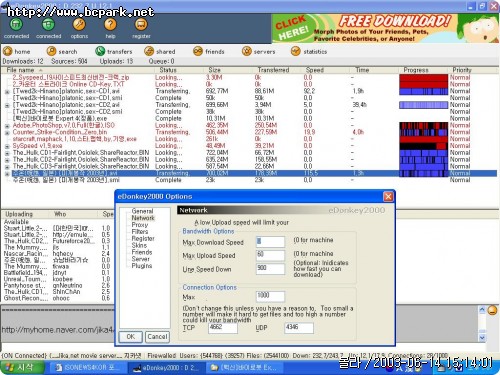Click the Max connections field

tap(270, 296)
